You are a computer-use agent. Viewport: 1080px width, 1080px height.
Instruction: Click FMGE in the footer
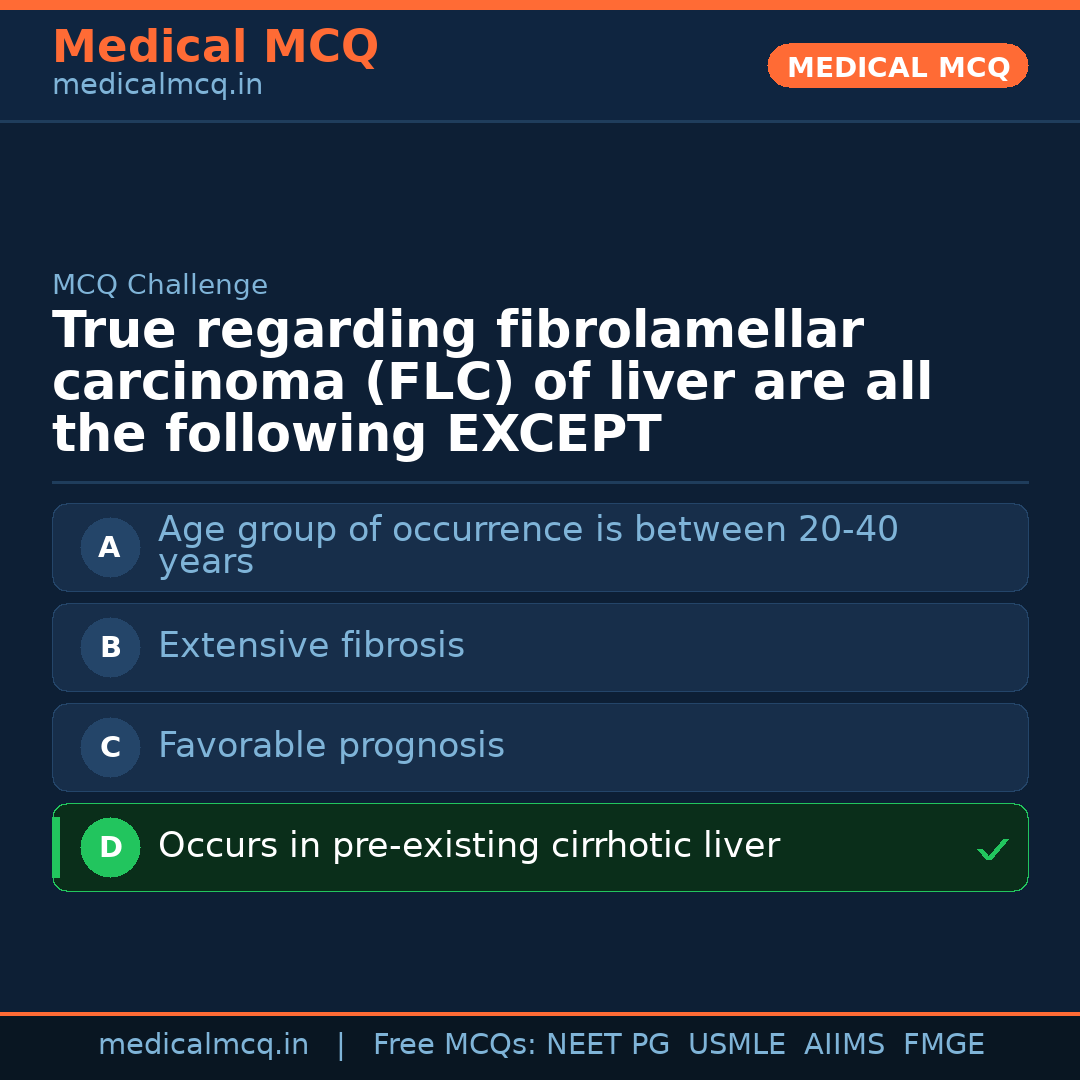point(943,1045)
